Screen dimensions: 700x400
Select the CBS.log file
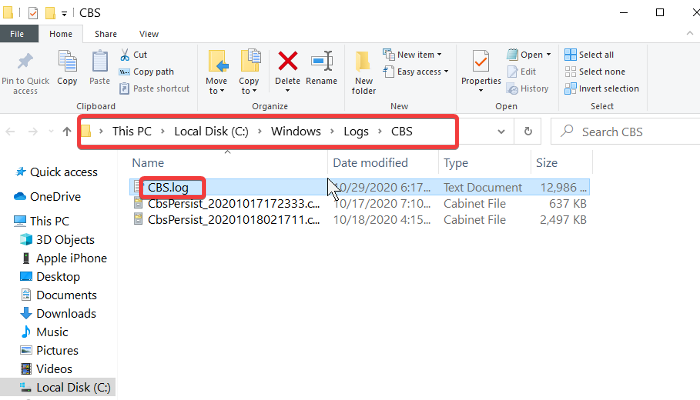point(359,188)
